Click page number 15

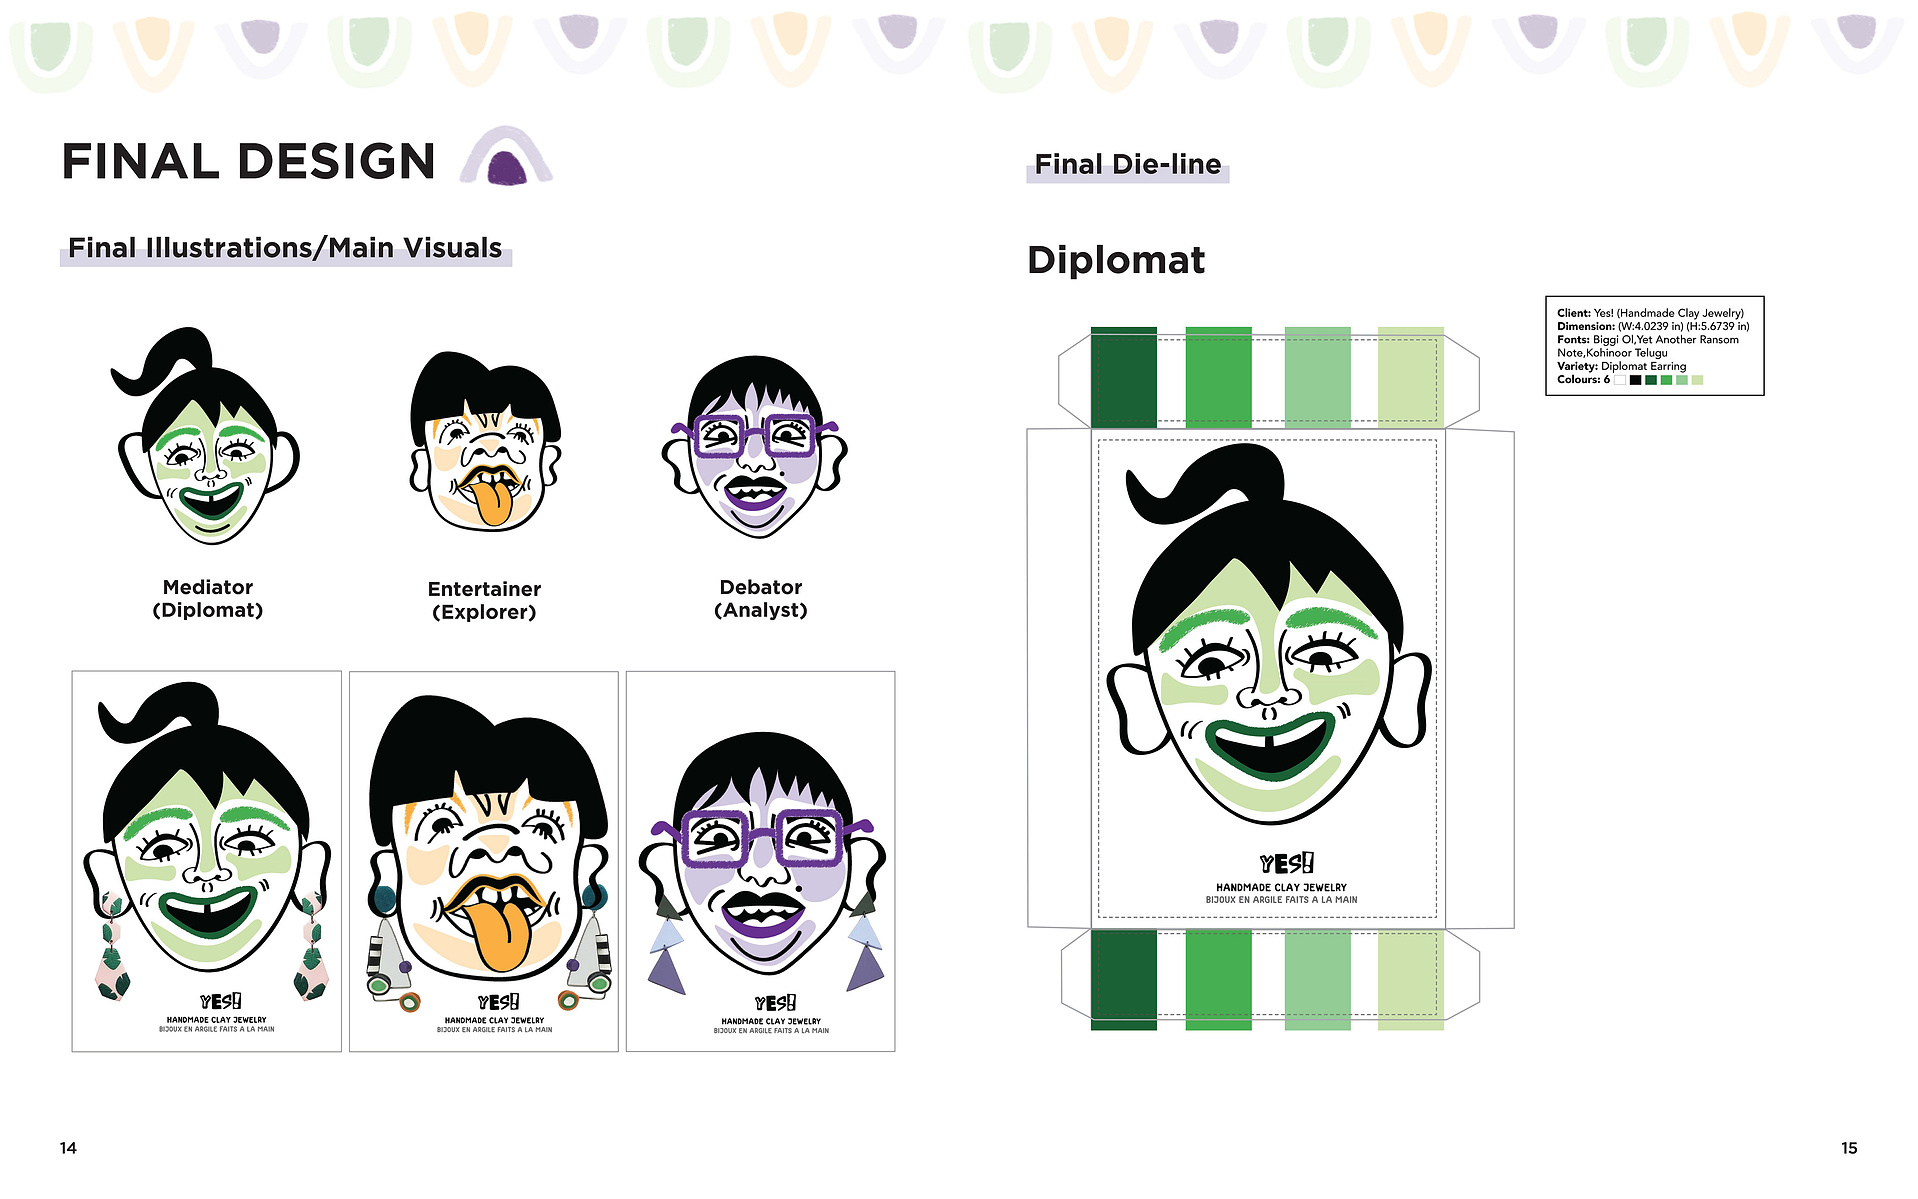(x=1849, y=1148)
